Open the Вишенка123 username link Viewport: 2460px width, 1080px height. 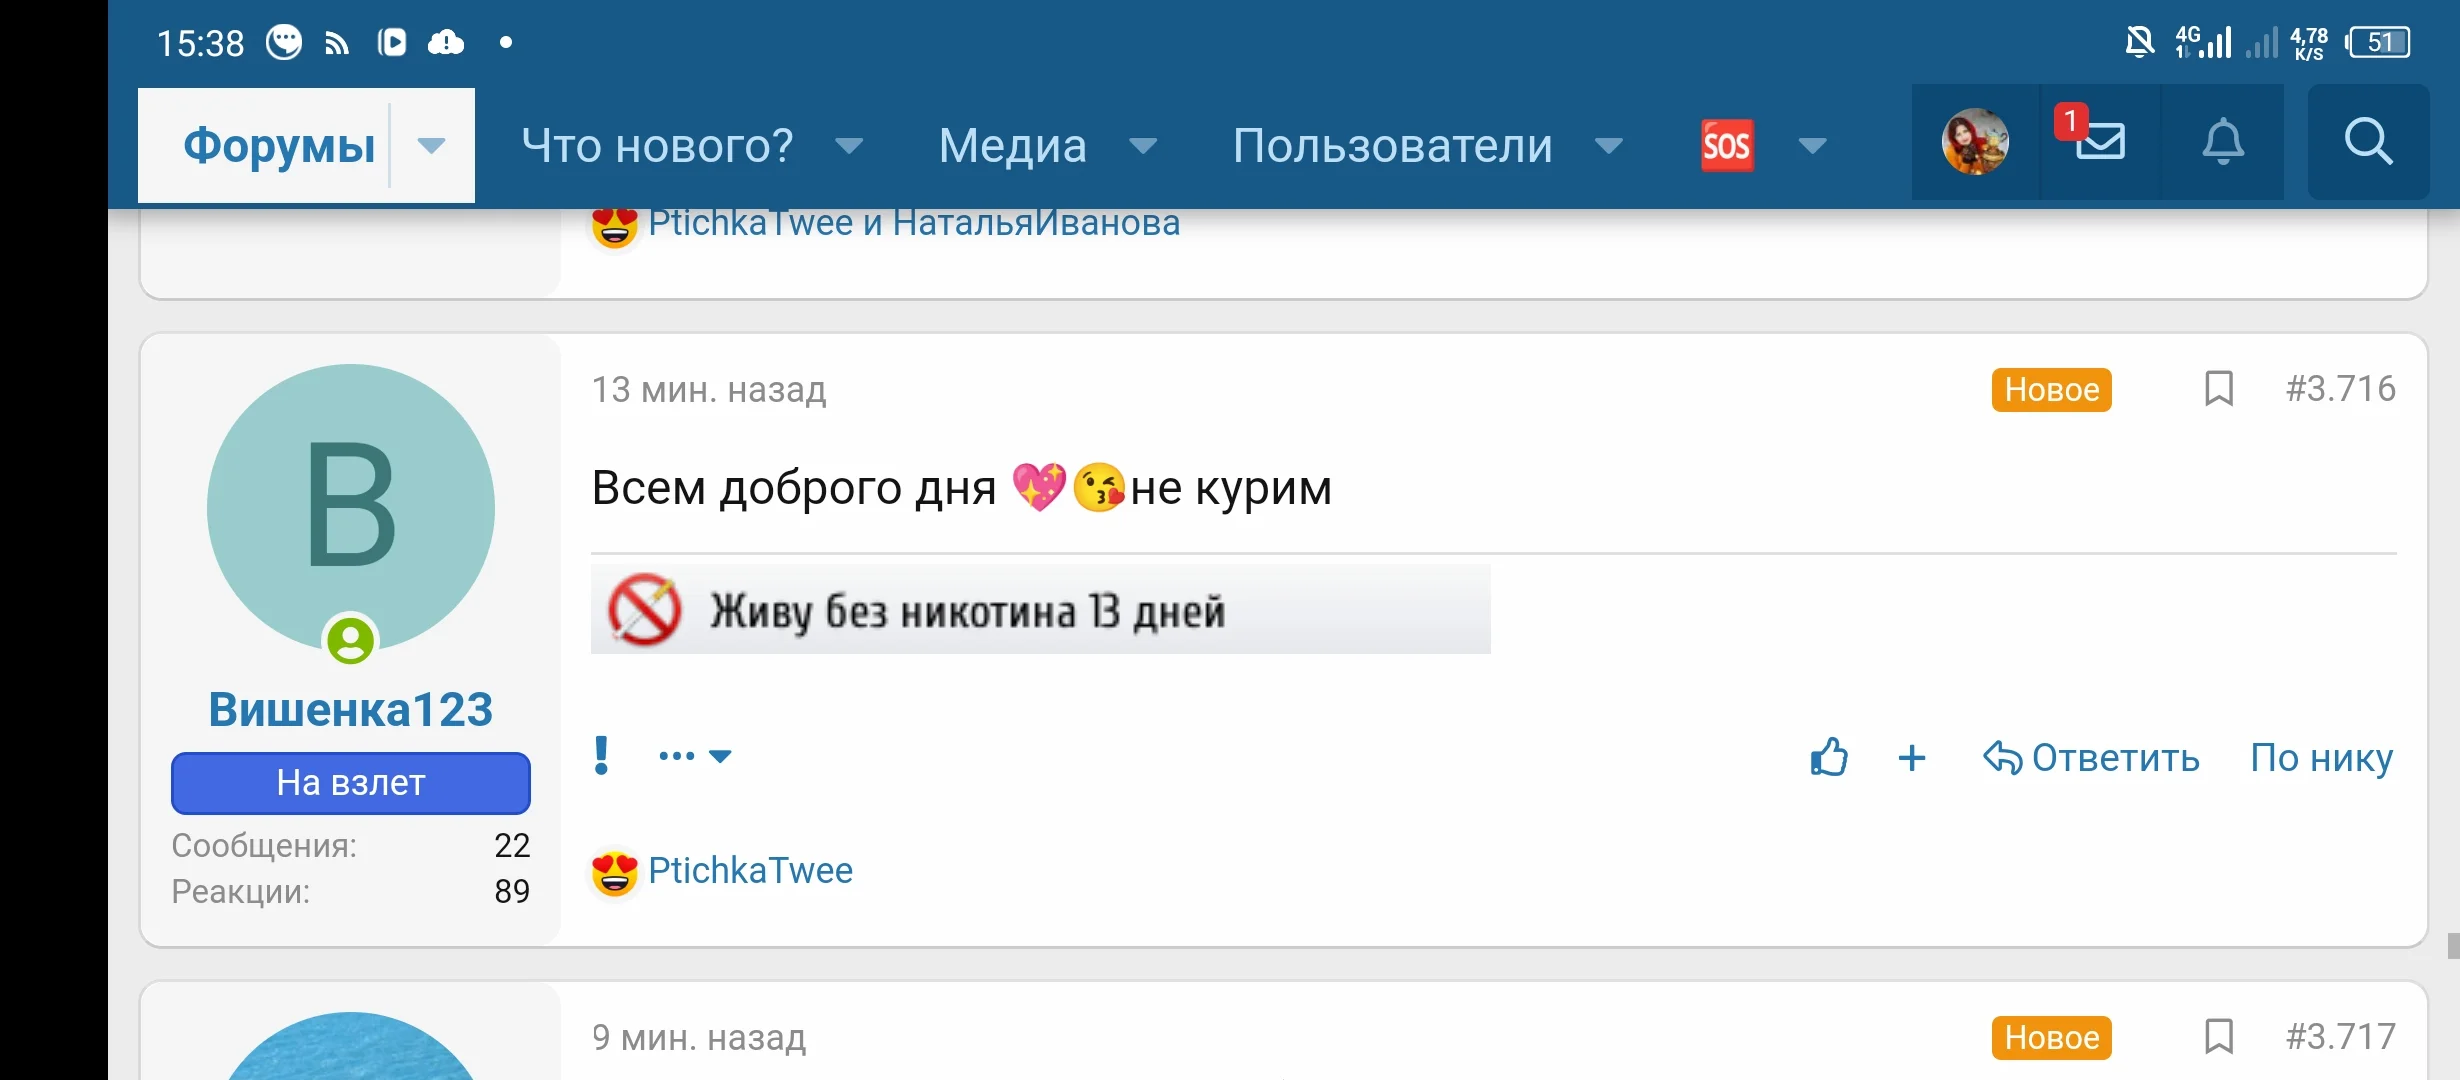350,709
